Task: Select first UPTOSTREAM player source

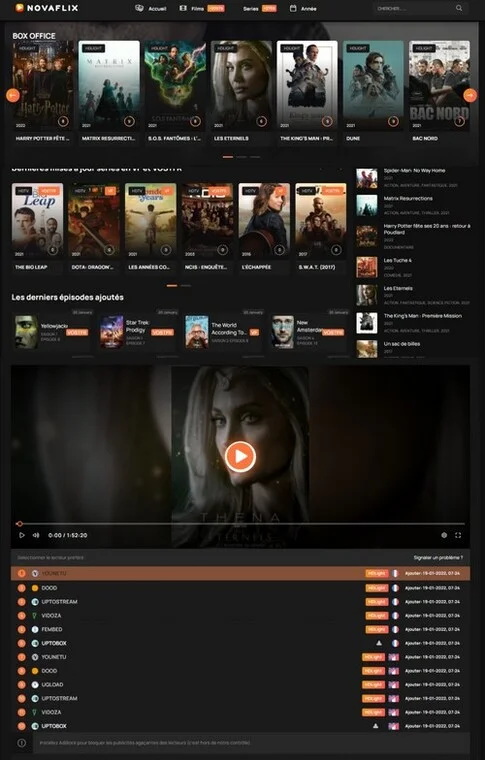Action: (x=240, y=602)
